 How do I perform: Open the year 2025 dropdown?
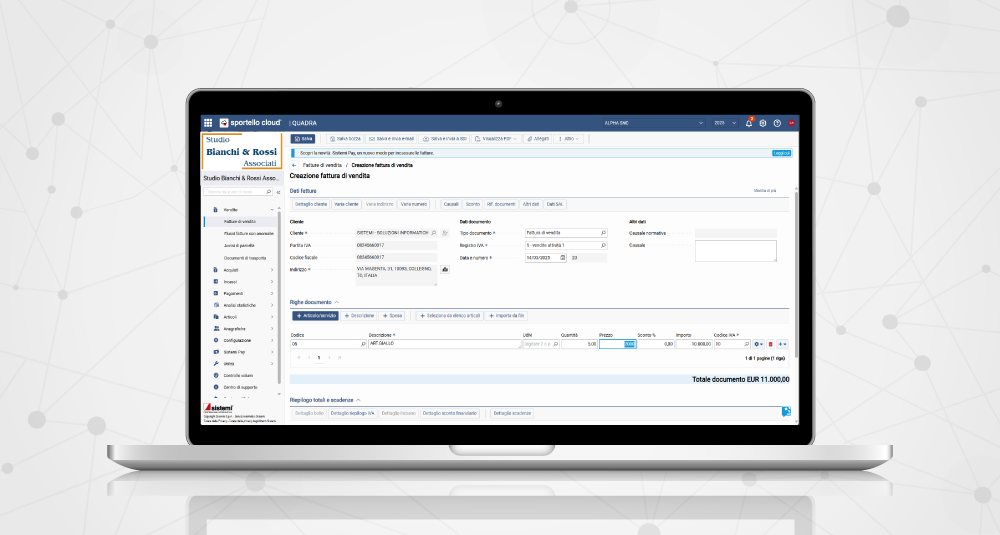pyautogui.click(x=723, y=123)
